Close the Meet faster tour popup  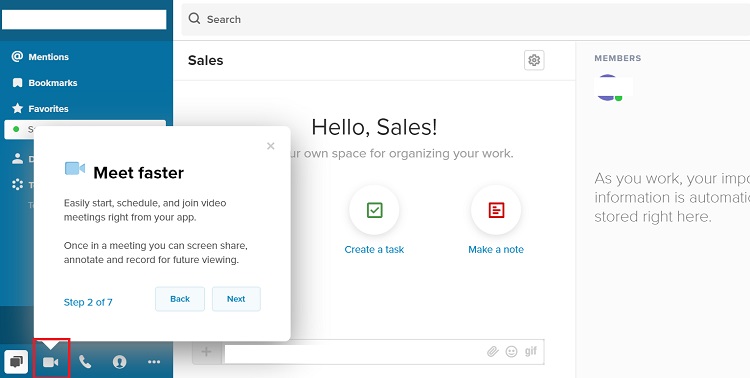(x=271, y=146)
